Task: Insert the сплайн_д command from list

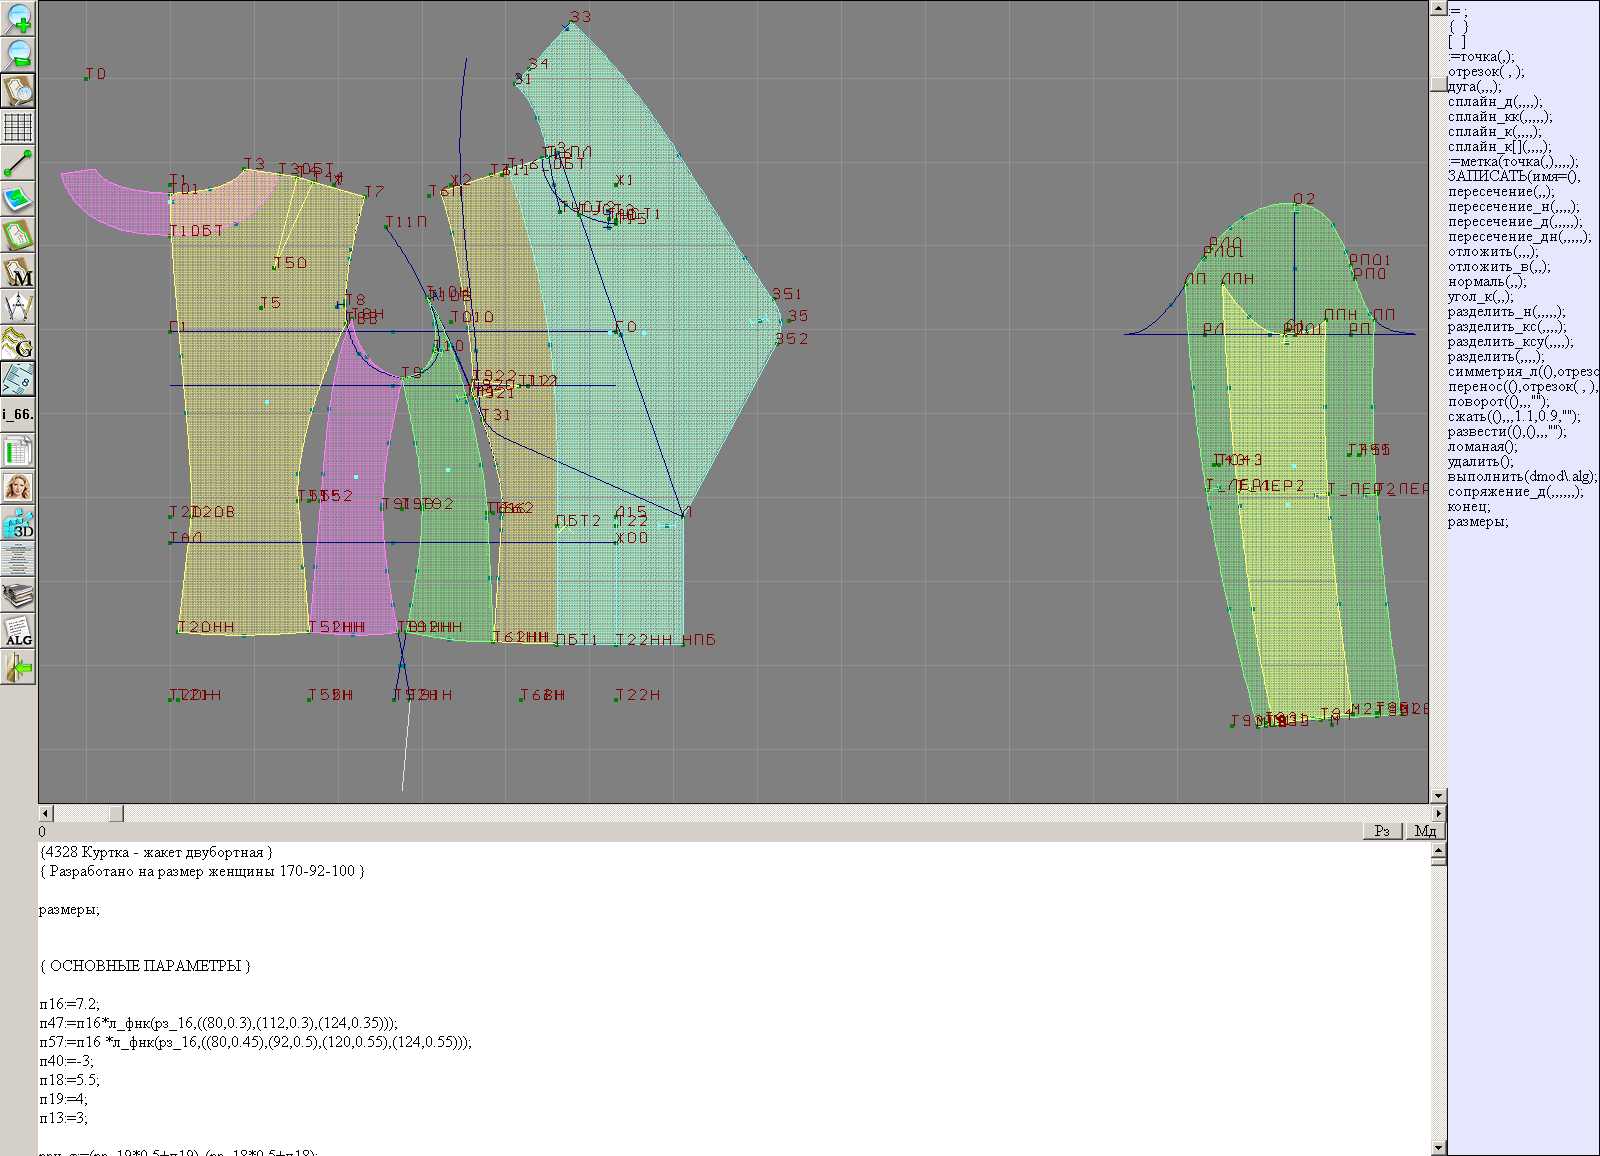Action: tap(1494, 102)
